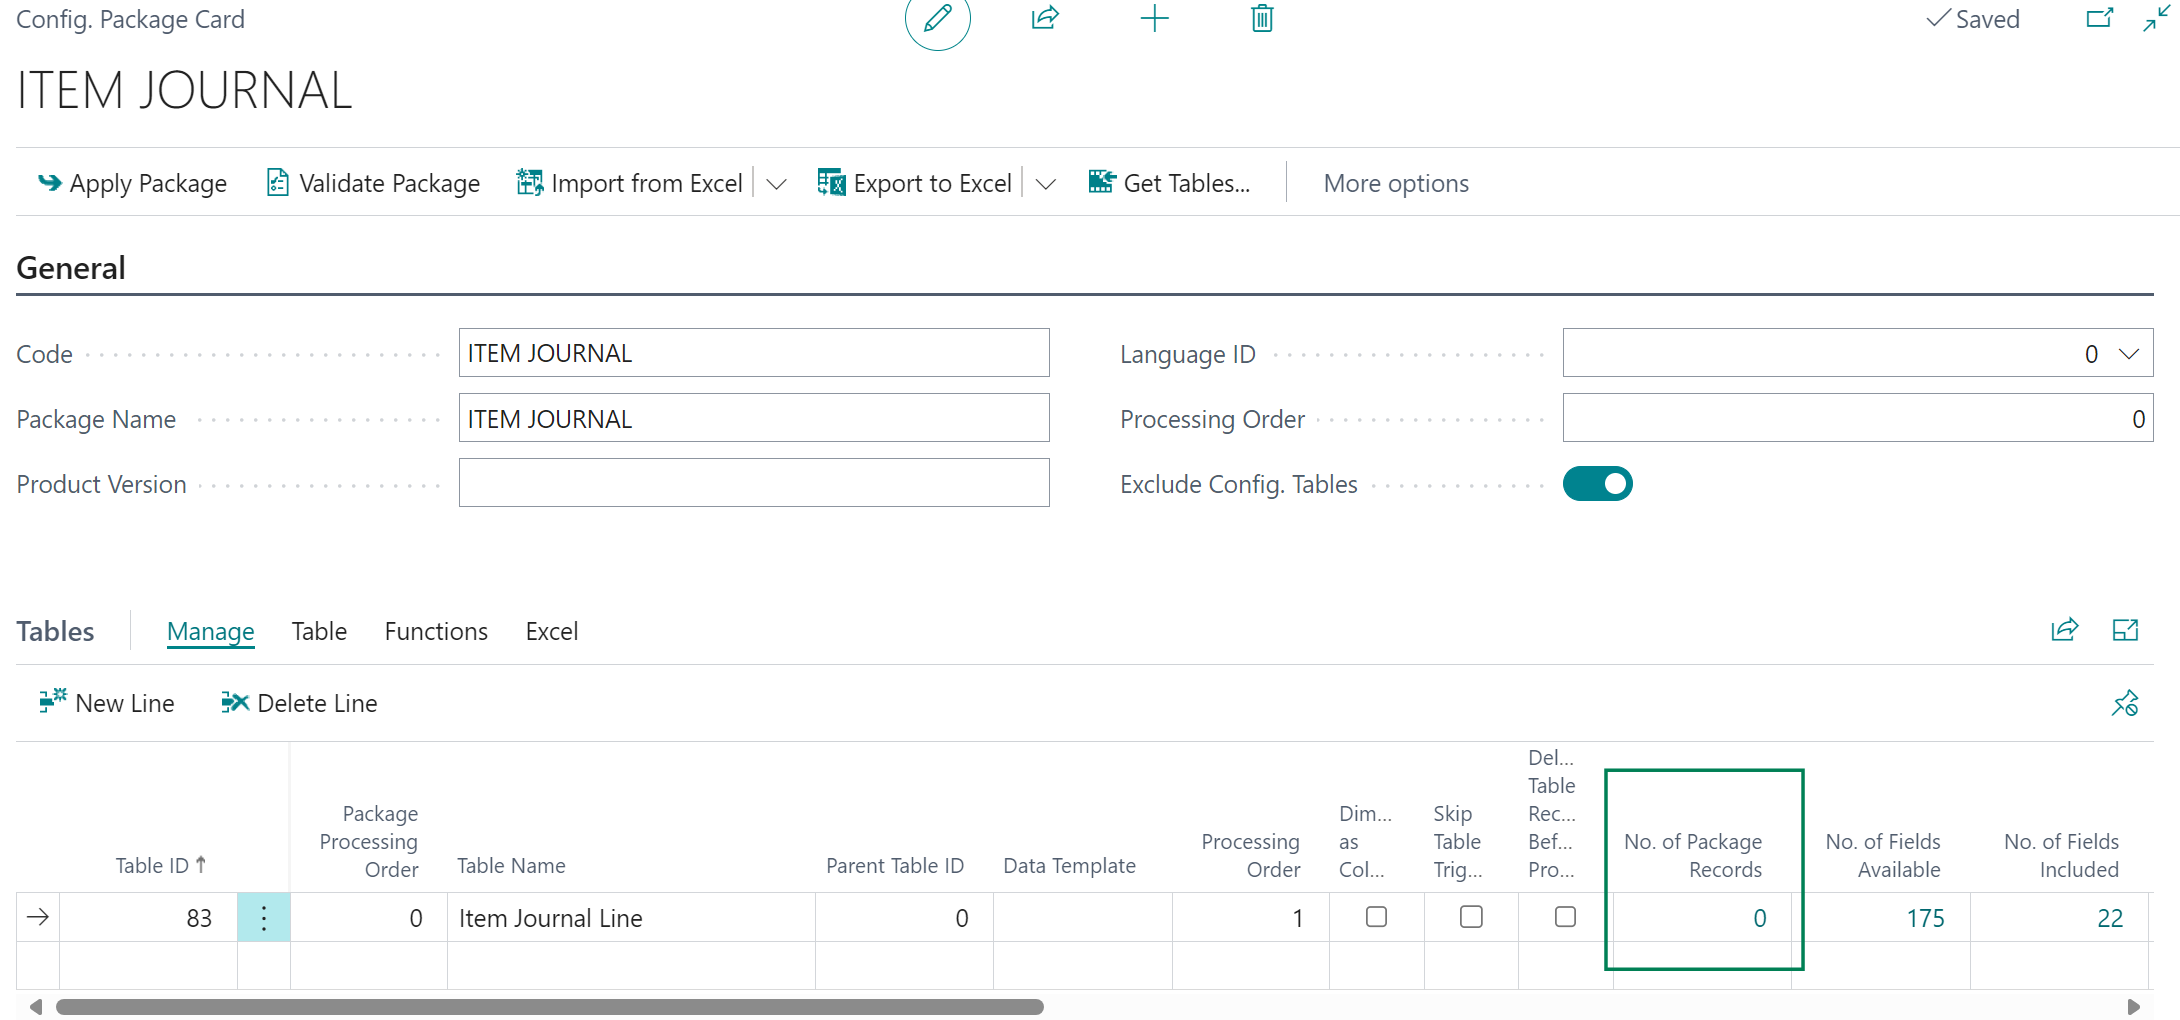Click the pencil edit icon

coord(938,18)
